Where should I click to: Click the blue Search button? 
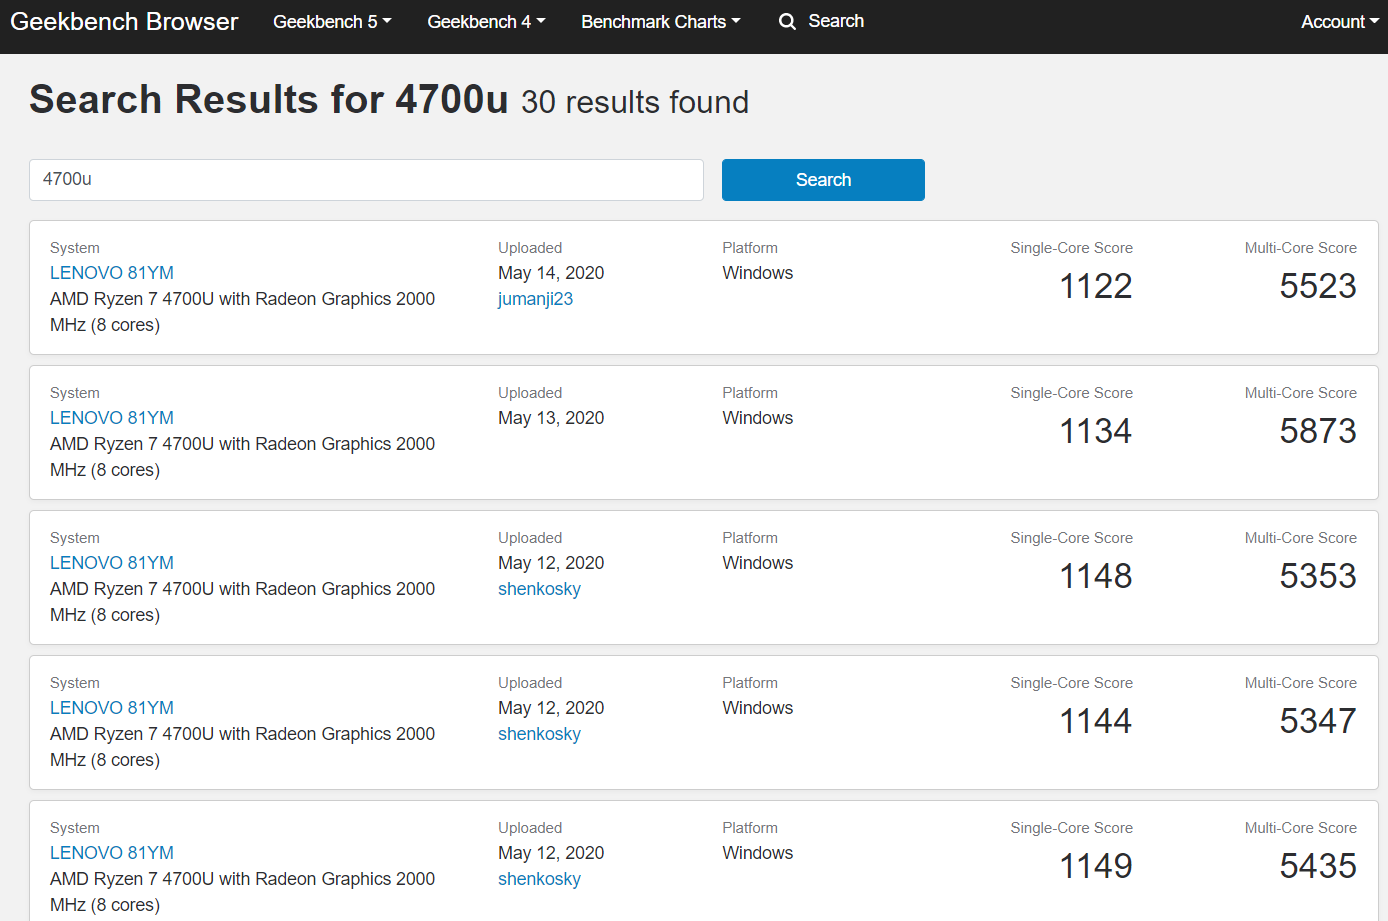pyautogui.click(x=823, y=180)
